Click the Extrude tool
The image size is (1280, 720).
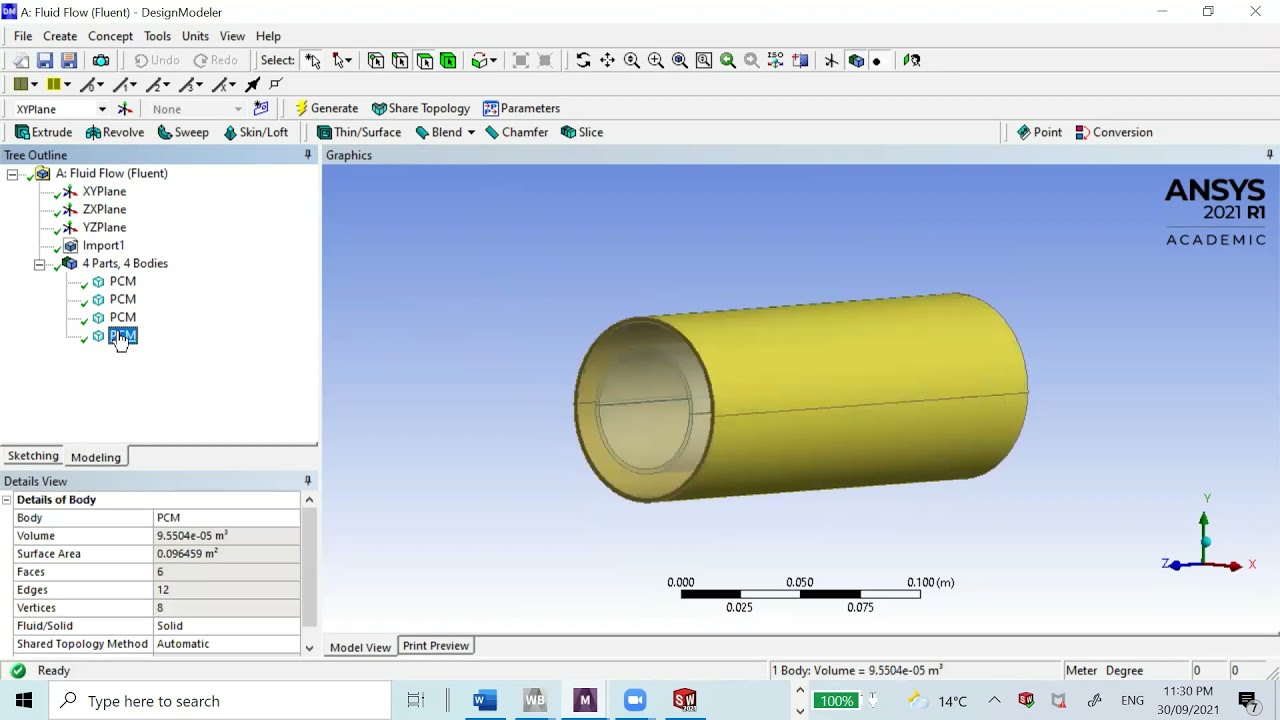(43, 132)
